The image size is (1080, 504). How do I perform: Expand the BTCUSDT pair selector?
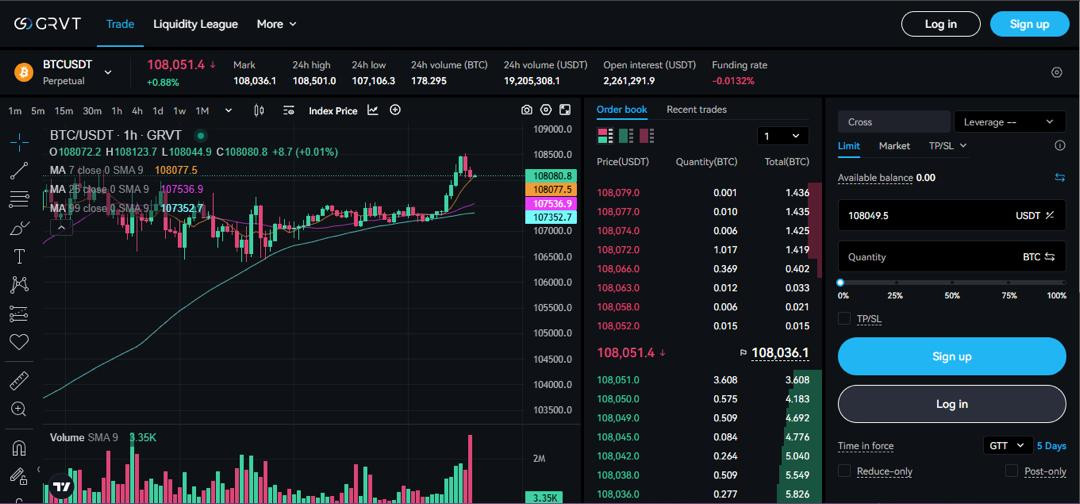click(x=108, y=72)
